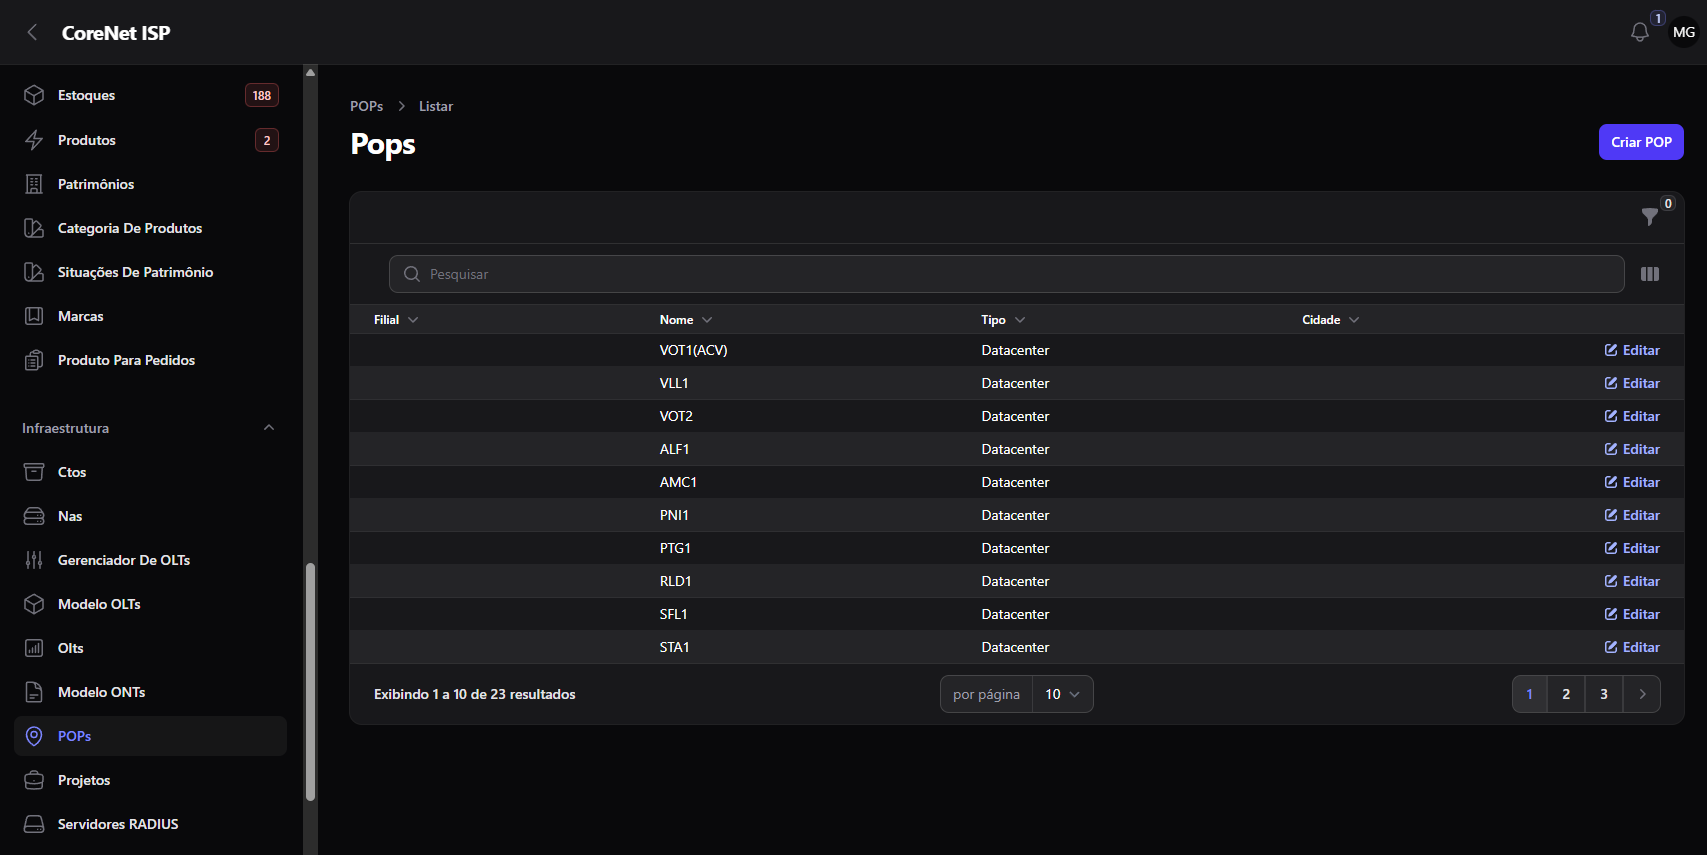Go to page 2 of results
The width and height of the screenshot is (1707, 855).
(x=1566, y=694)
